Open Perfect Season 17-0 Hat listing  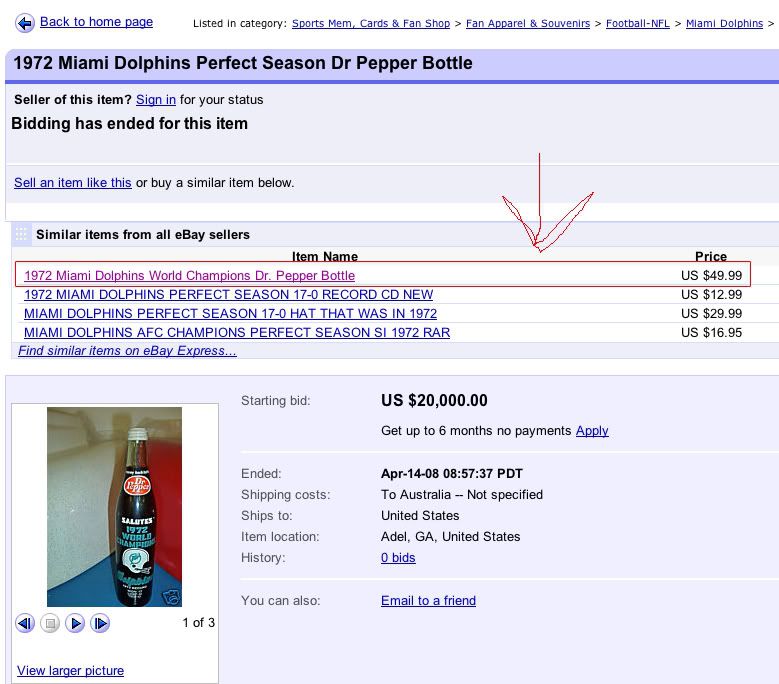230,313
